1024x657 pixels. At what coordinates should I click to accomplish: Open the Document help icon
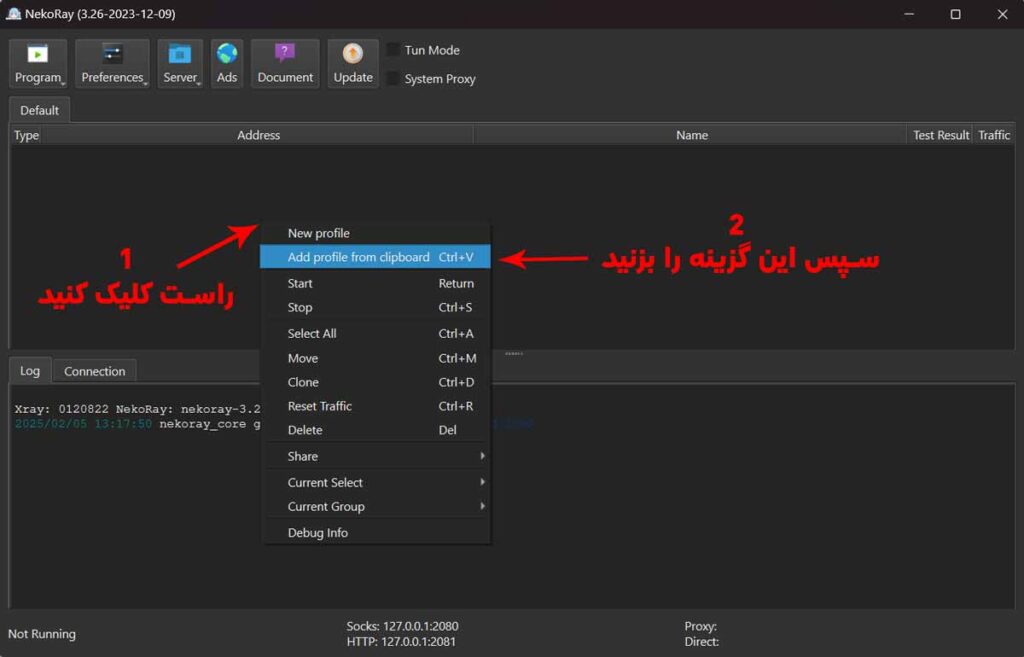pos(284,62)
